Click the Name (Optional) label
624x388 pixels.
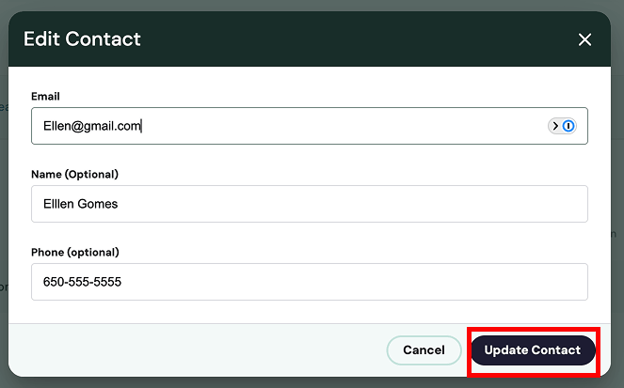[x=75, y=174]
